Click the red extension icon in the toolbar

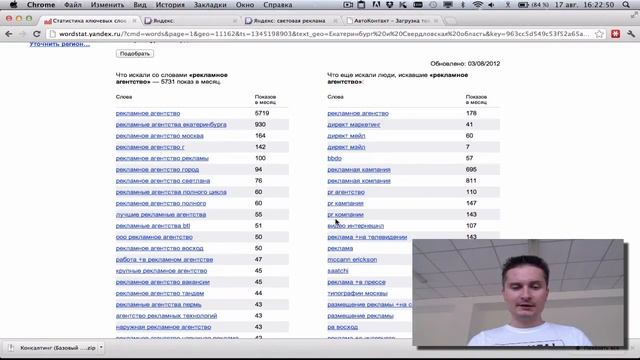pyautogui.click(x=616, y=34)
